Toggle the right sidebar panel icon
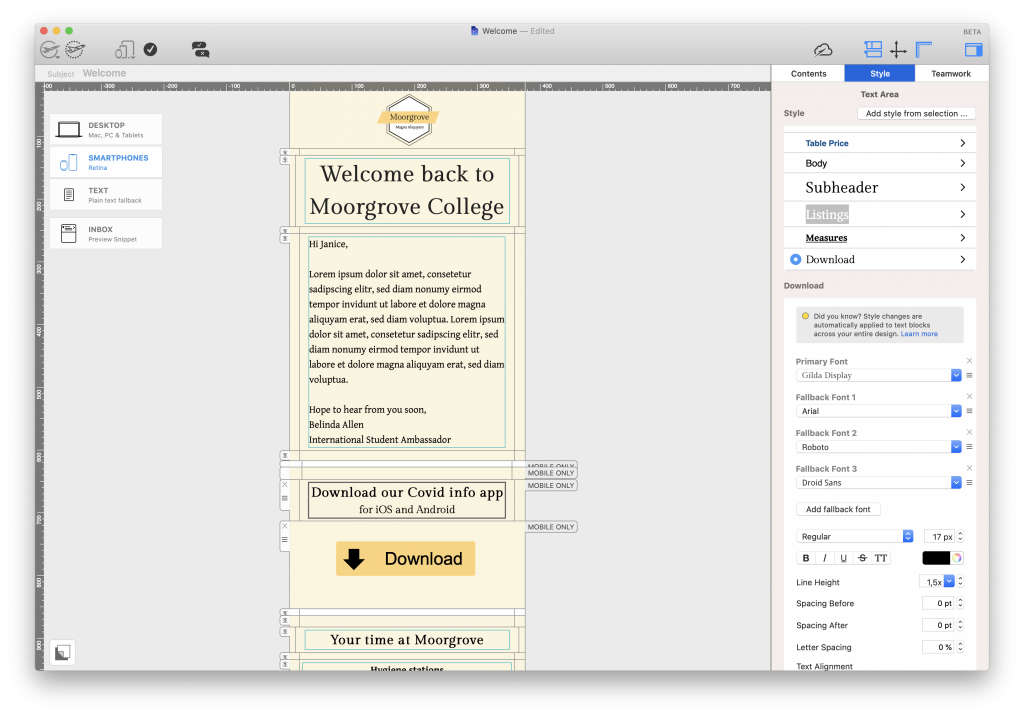 [x=973, y=50]
